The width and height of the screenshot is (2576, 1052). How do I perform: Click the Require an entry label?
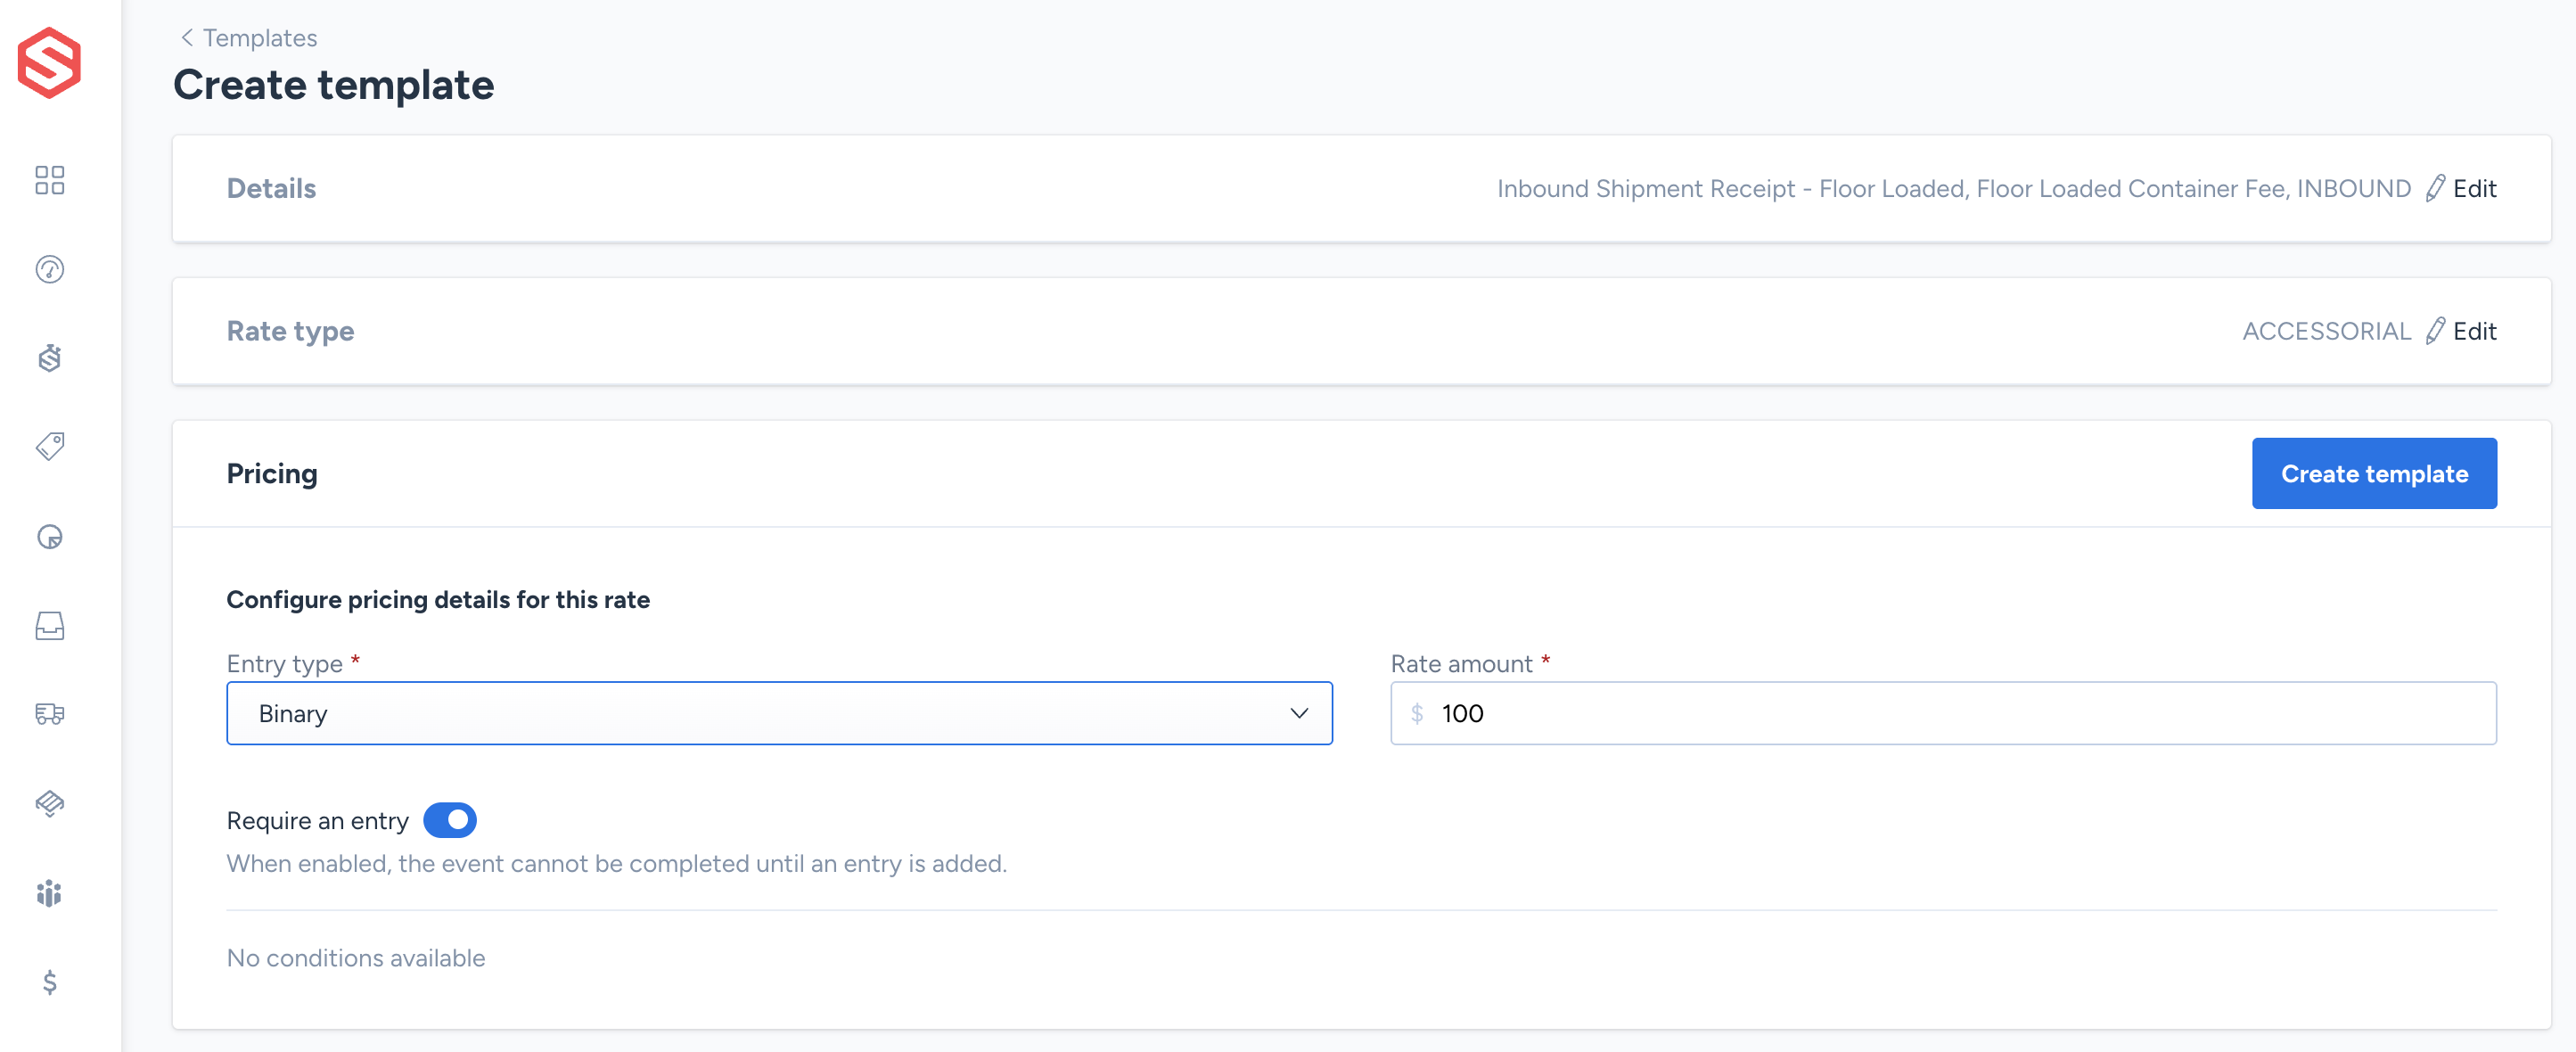318,821
